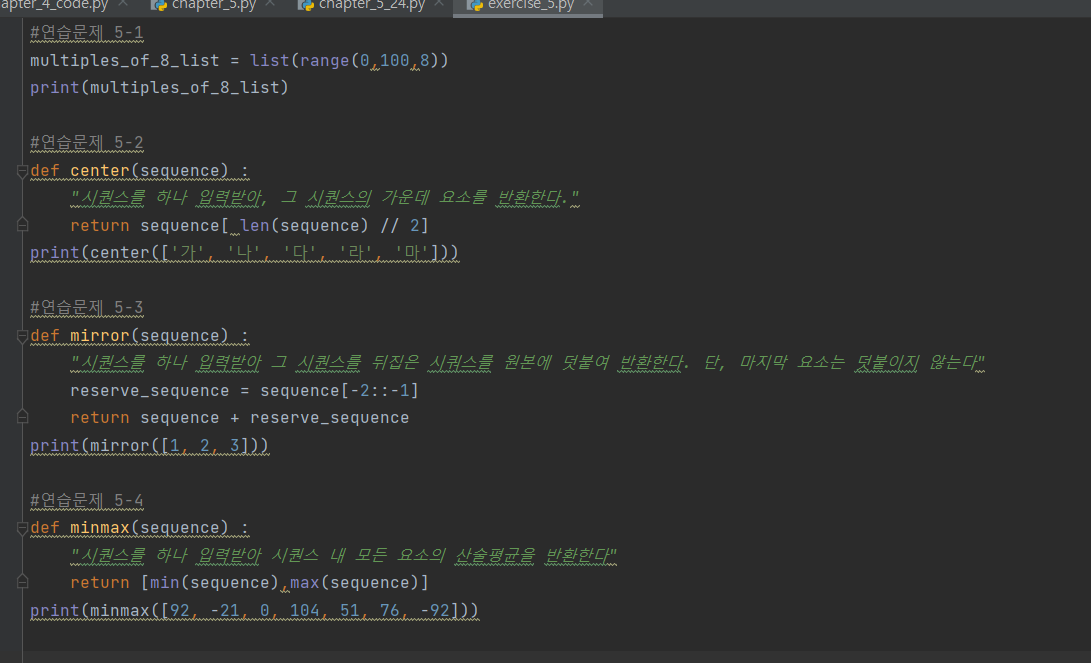Click the function name 'minmax' in its def line

click(100, 528)
